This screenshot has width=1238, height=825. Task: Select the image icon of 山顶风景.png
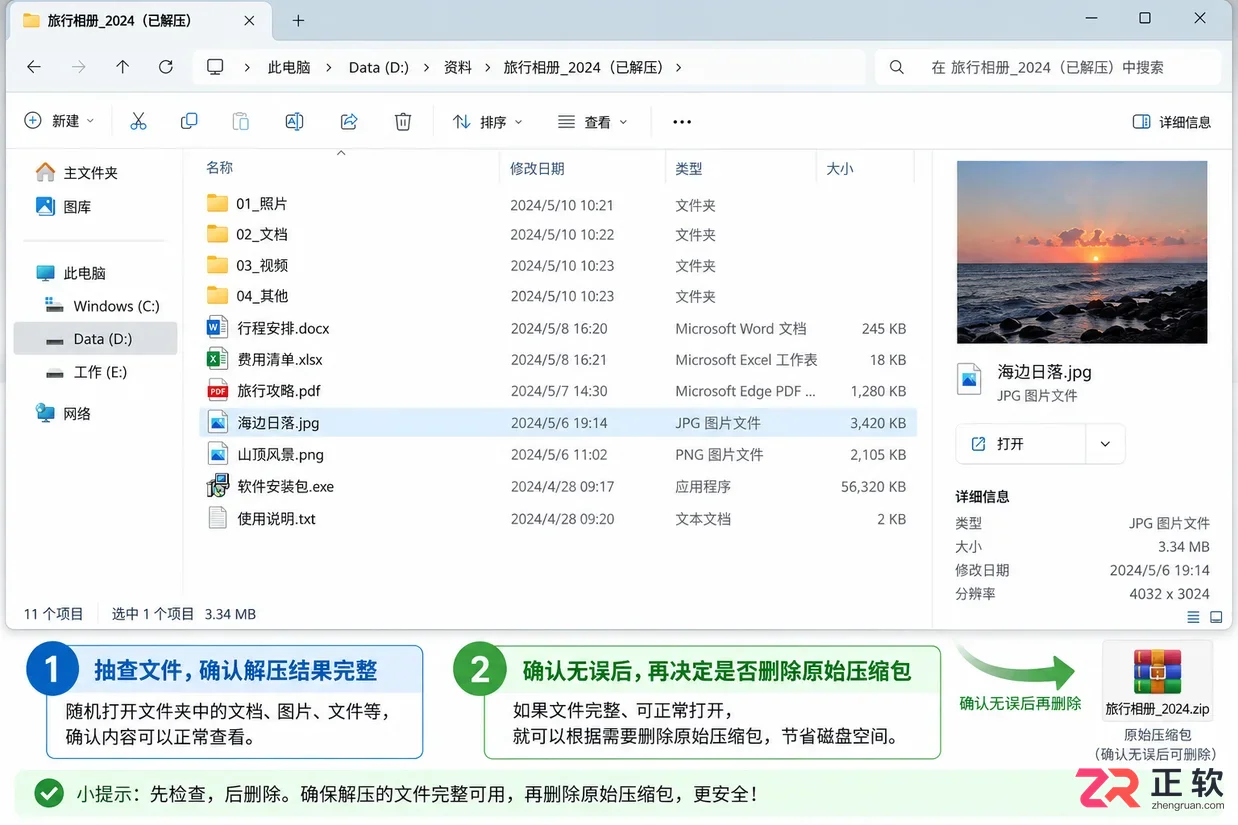217,454
